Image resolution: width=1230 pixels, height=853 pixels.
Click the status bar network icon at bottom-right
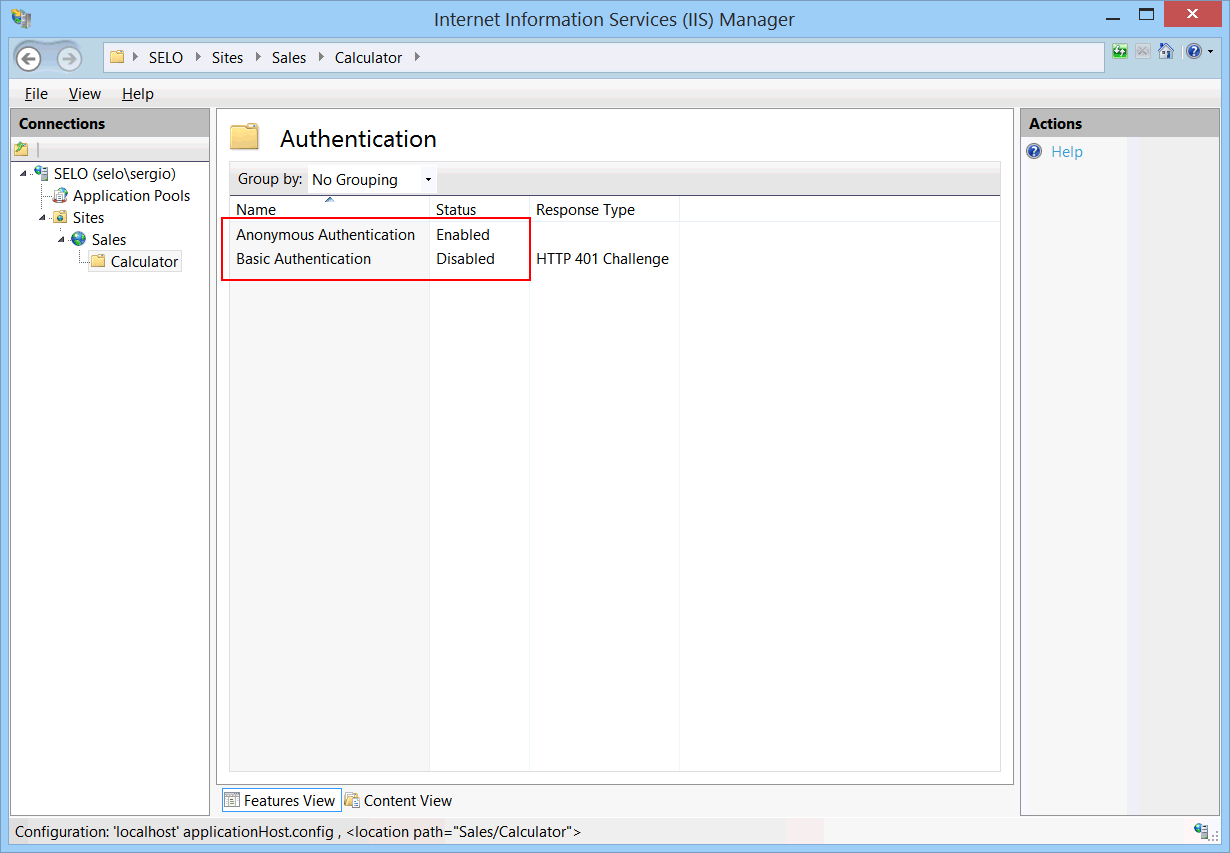pos(1202,830)
